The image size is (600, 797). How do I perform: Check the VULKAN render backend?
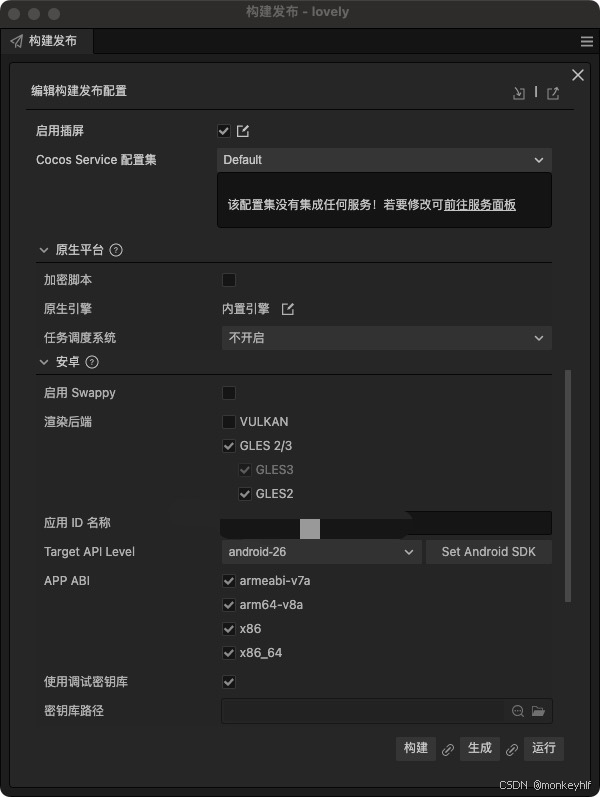(229, 421)
